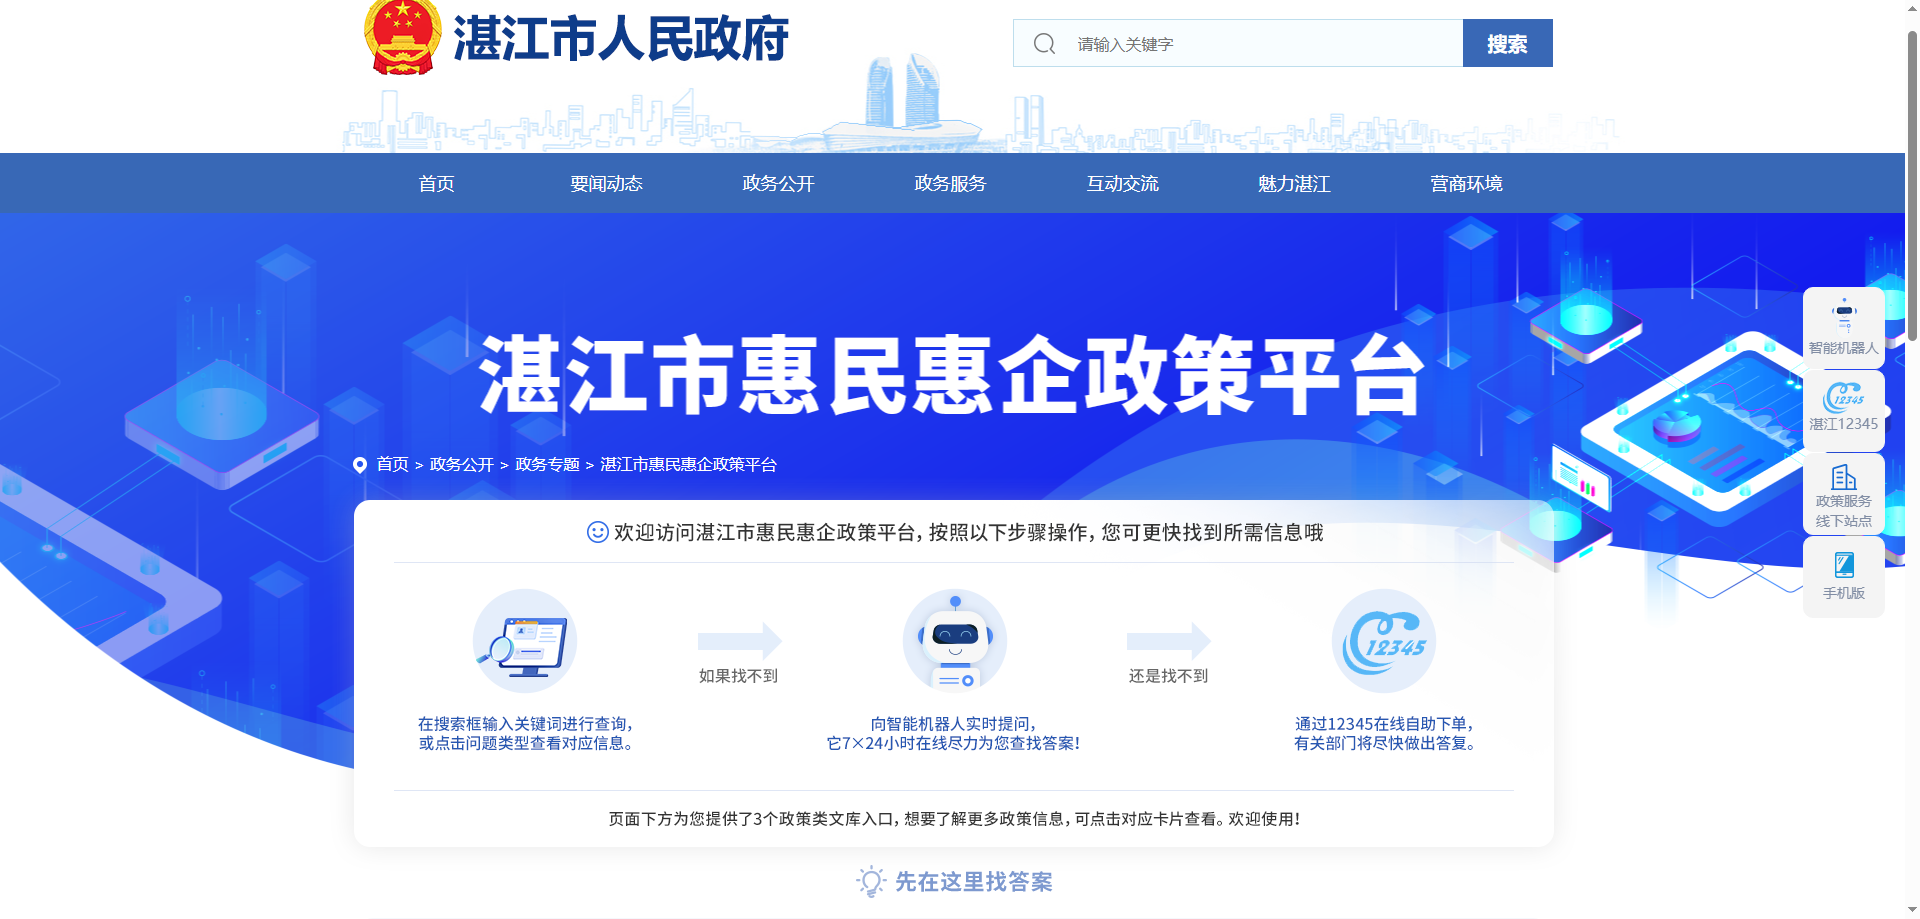The height and width of the screenshot is (919, 1920).
Task: Select 营商环境 in the navigation bar
Action: click(1466, 184)
